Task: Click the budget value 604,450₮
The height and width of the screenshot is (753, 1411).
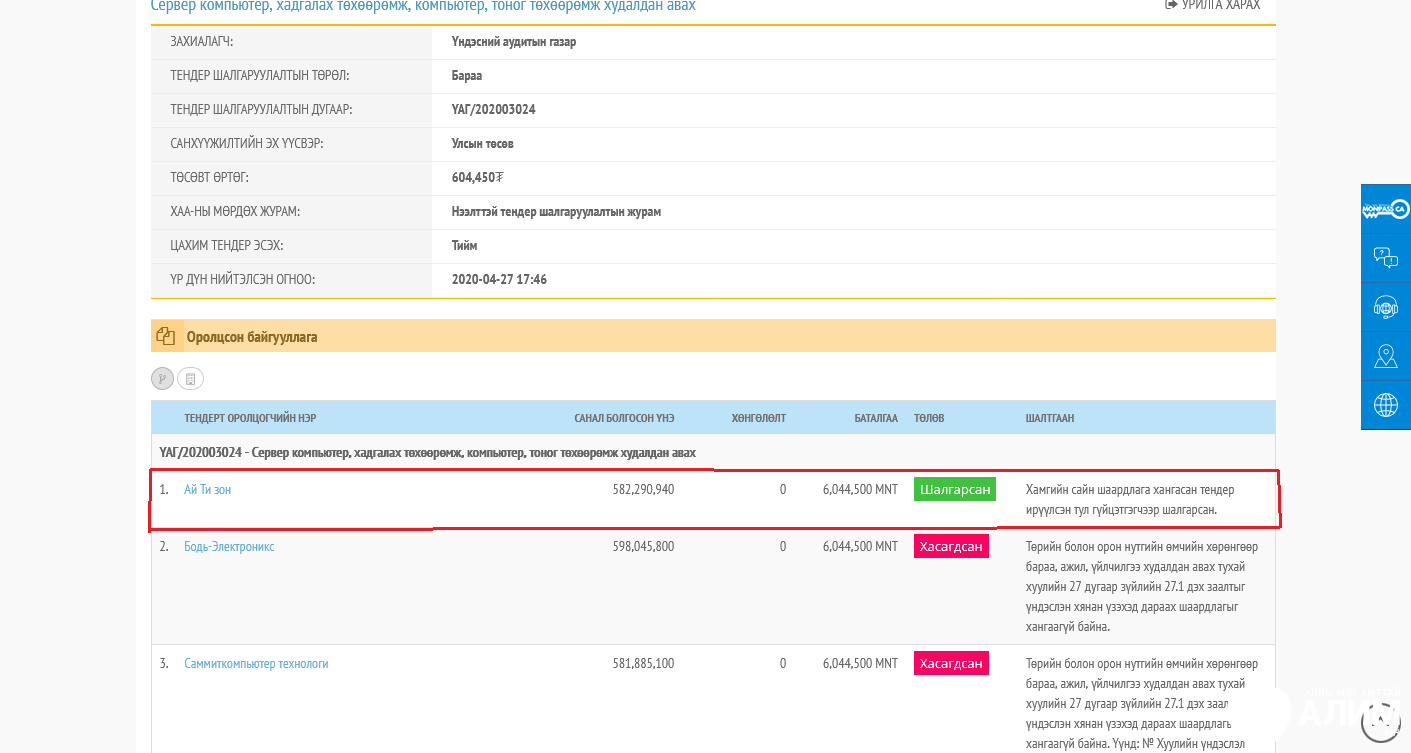Action: click(x=478, y=178)
